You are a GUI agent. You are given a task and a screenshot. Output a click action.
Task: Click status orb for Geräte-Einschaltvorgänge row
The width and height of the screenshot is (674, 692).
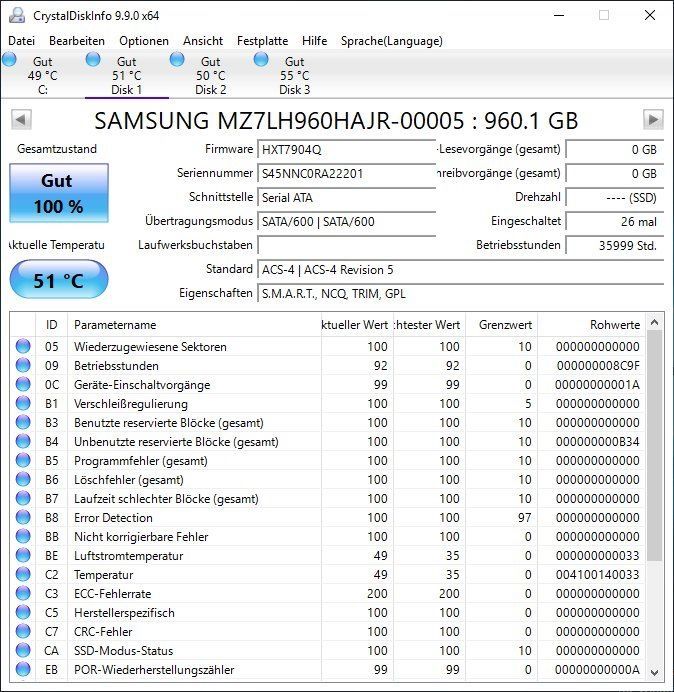[23, 384]
